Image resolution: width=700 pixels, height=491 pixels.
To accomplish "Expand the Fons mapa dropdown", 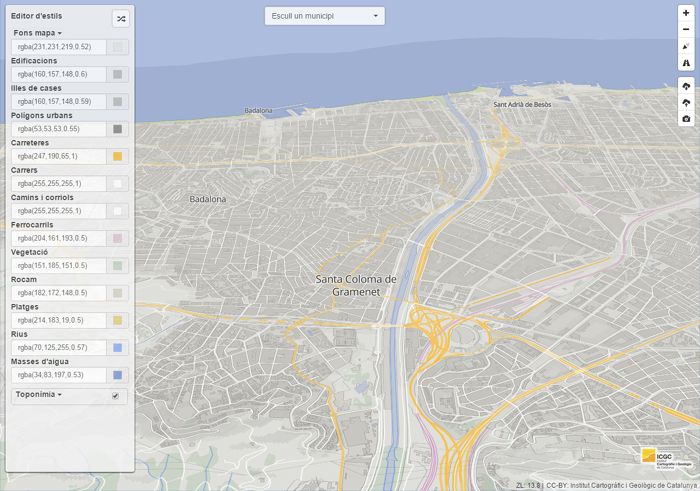I will click(38, 33).
